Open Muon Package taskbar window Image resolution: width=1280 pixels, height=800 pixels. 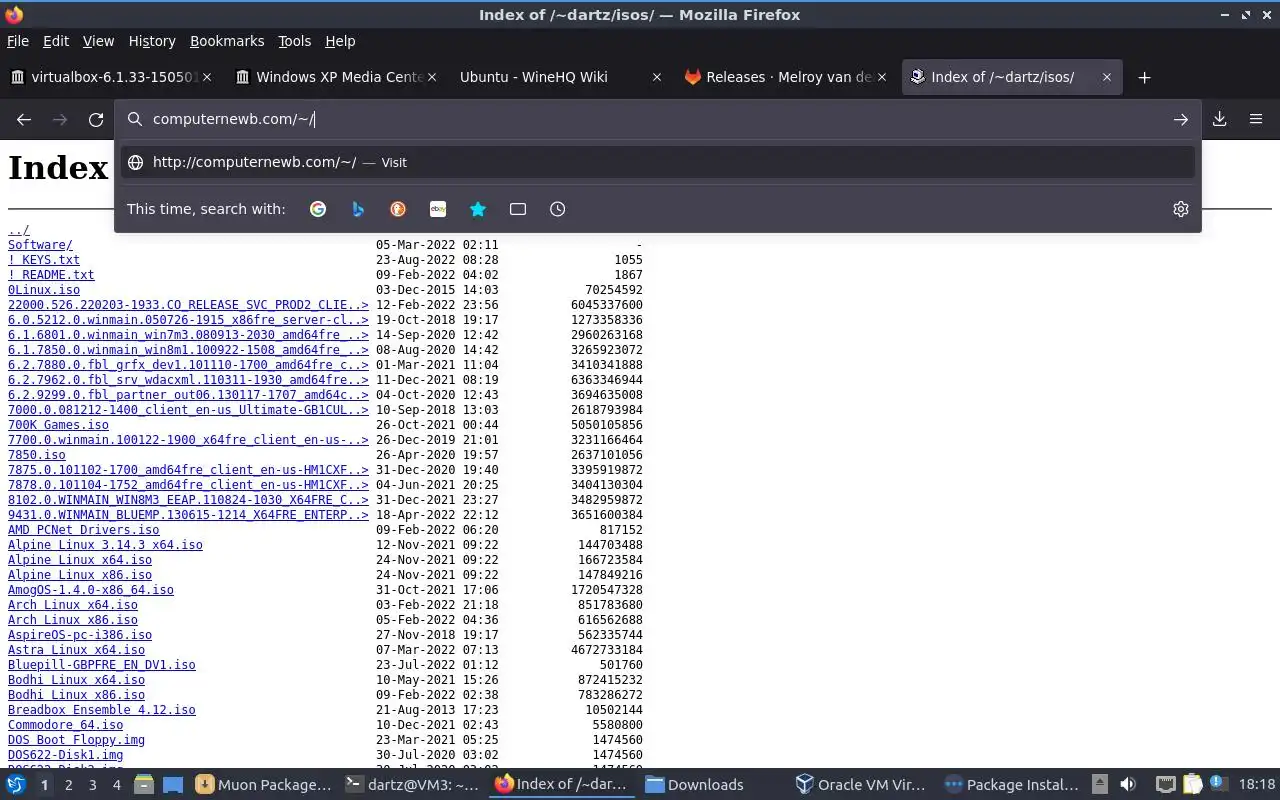click(x=263, y=785)
